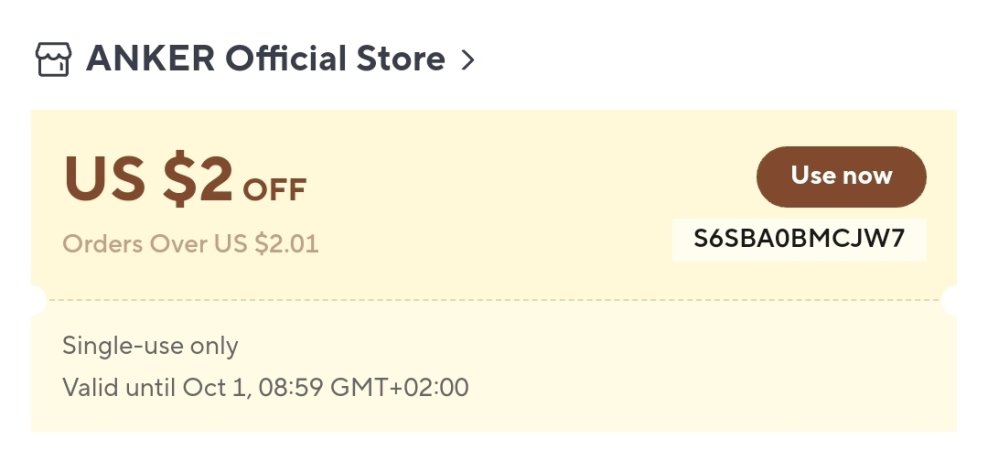
Task: Click the US $2 OFF headline
Action: tap(185, 178)
